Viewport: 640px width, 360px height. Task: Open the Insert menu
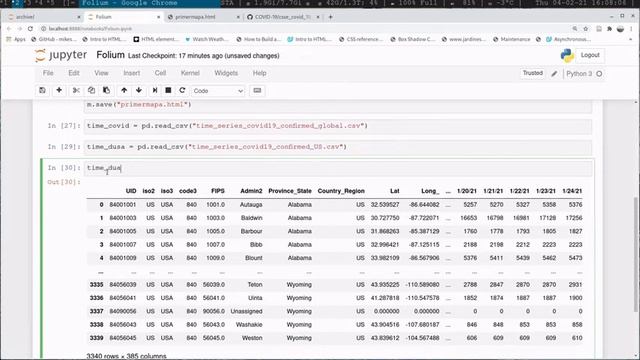click(x=131, y=73)
